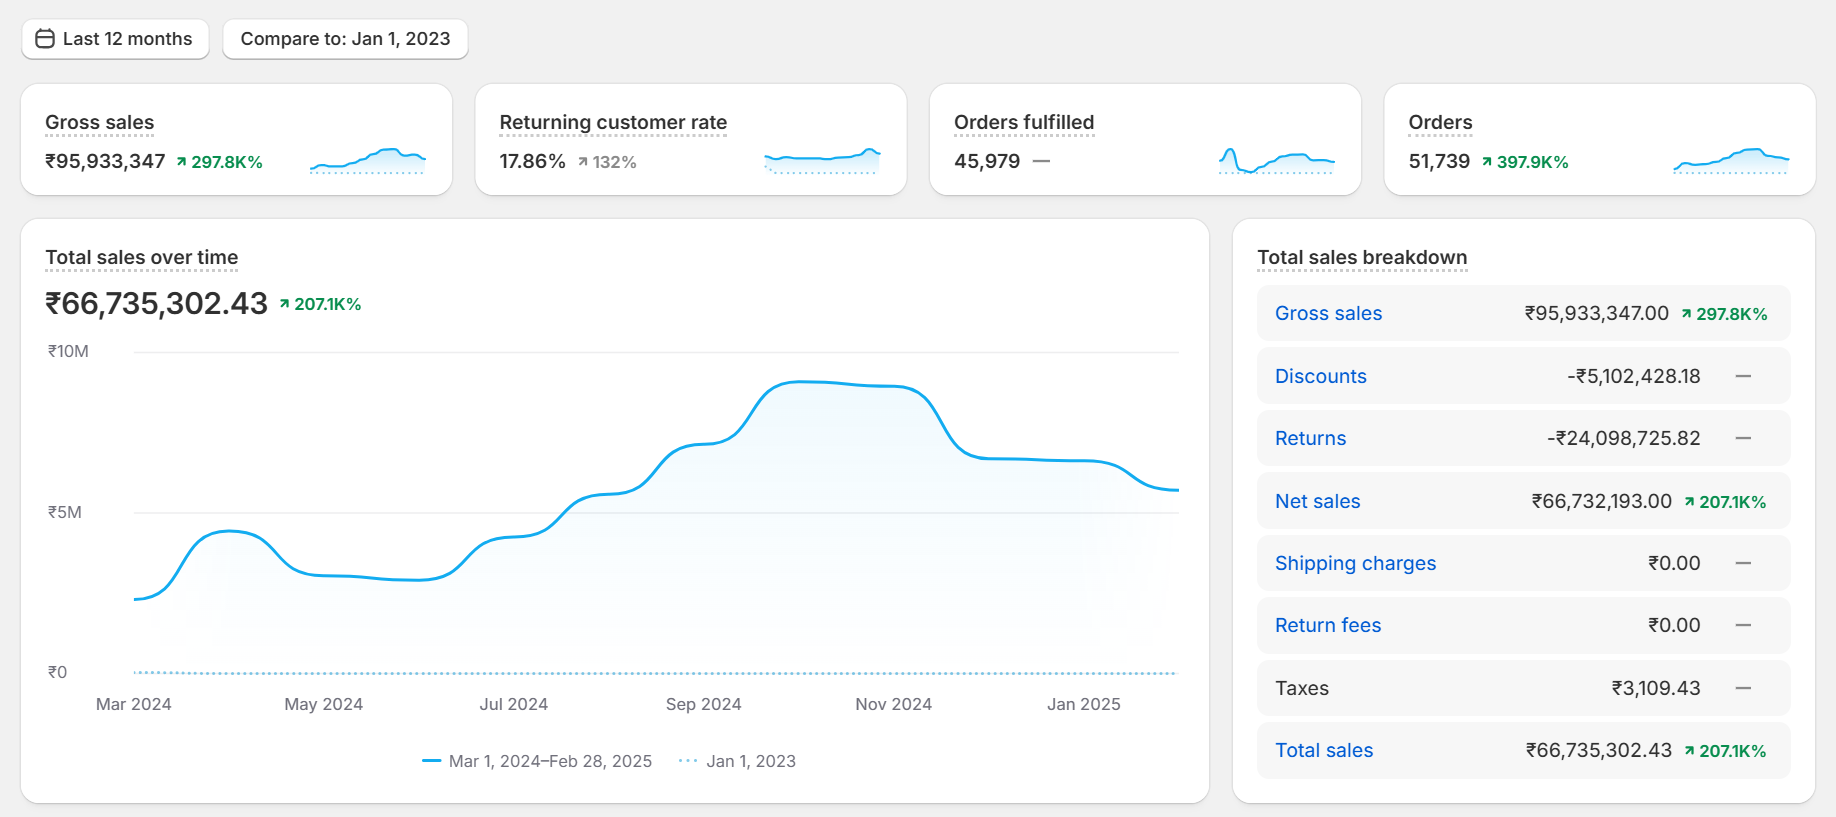Open Shipping charges breakdown link
Screen dimensions: 1836x817
(x=1355, y=563)
